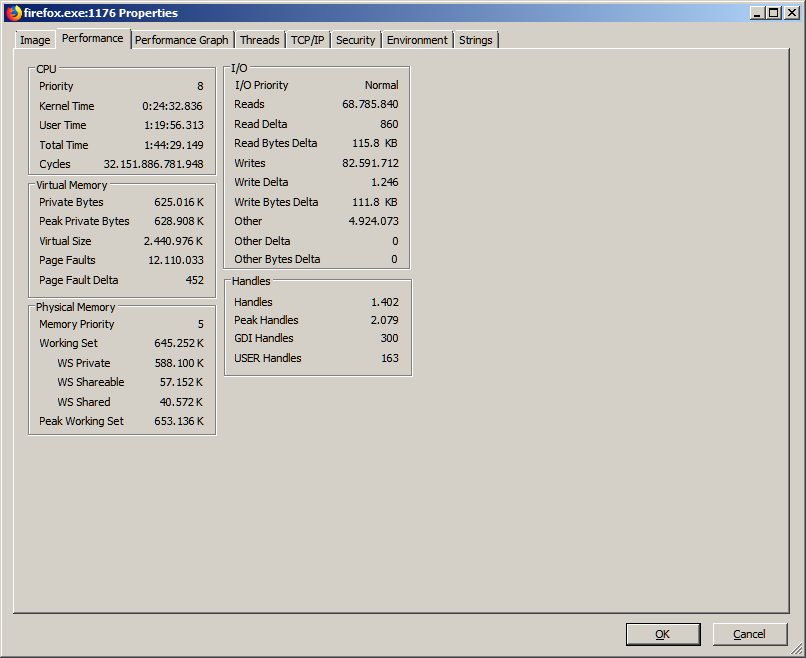Minimize the Properties window
The height and width of the screenshot is (658, 806).
756,13
